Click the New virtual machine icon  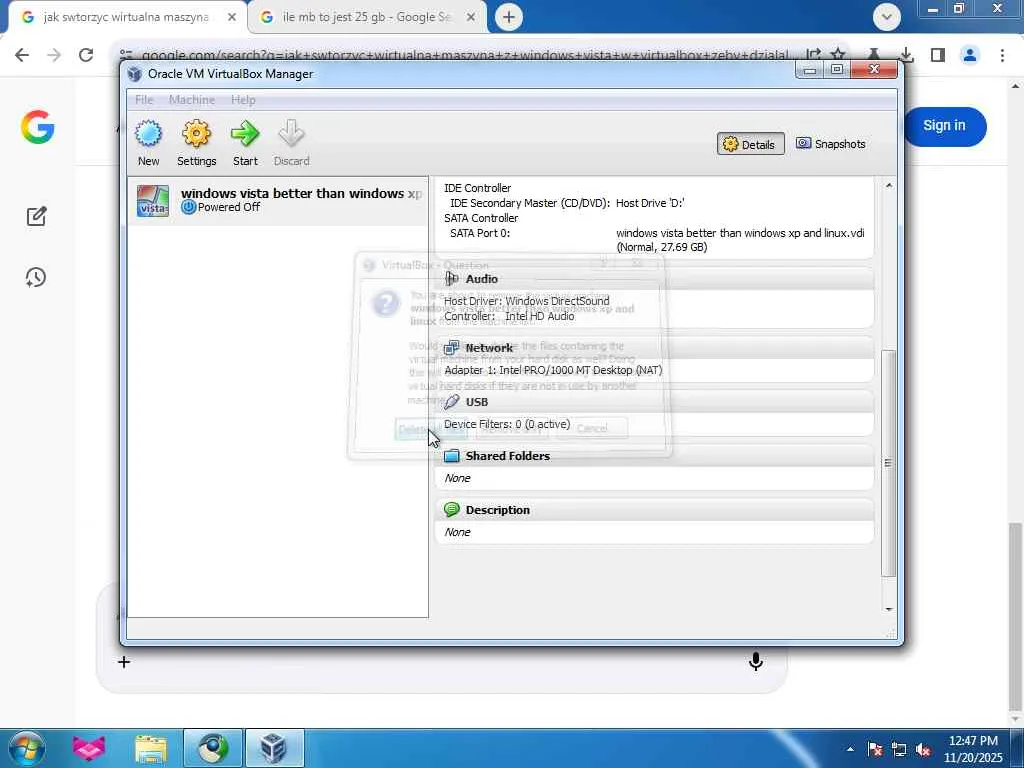[x=148, y=143]
